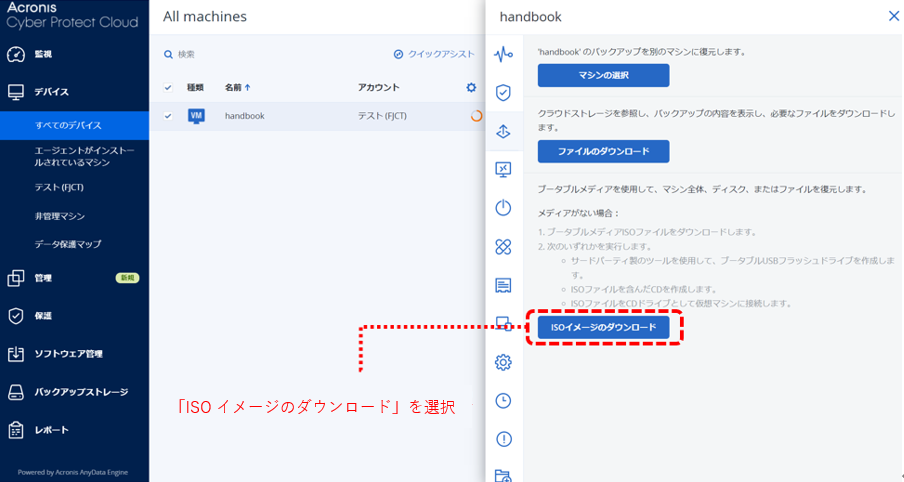Viewport: 904px width, 482px height.
Task: Select the recovery icon in handbook panel
Action: 503,131
